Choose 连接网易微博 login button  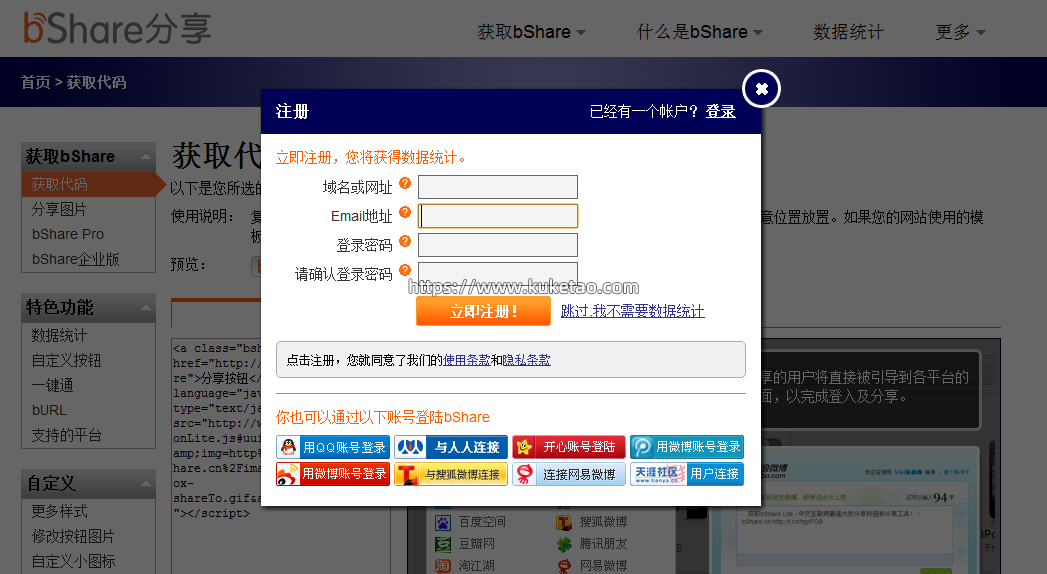[x=569, y=474]
